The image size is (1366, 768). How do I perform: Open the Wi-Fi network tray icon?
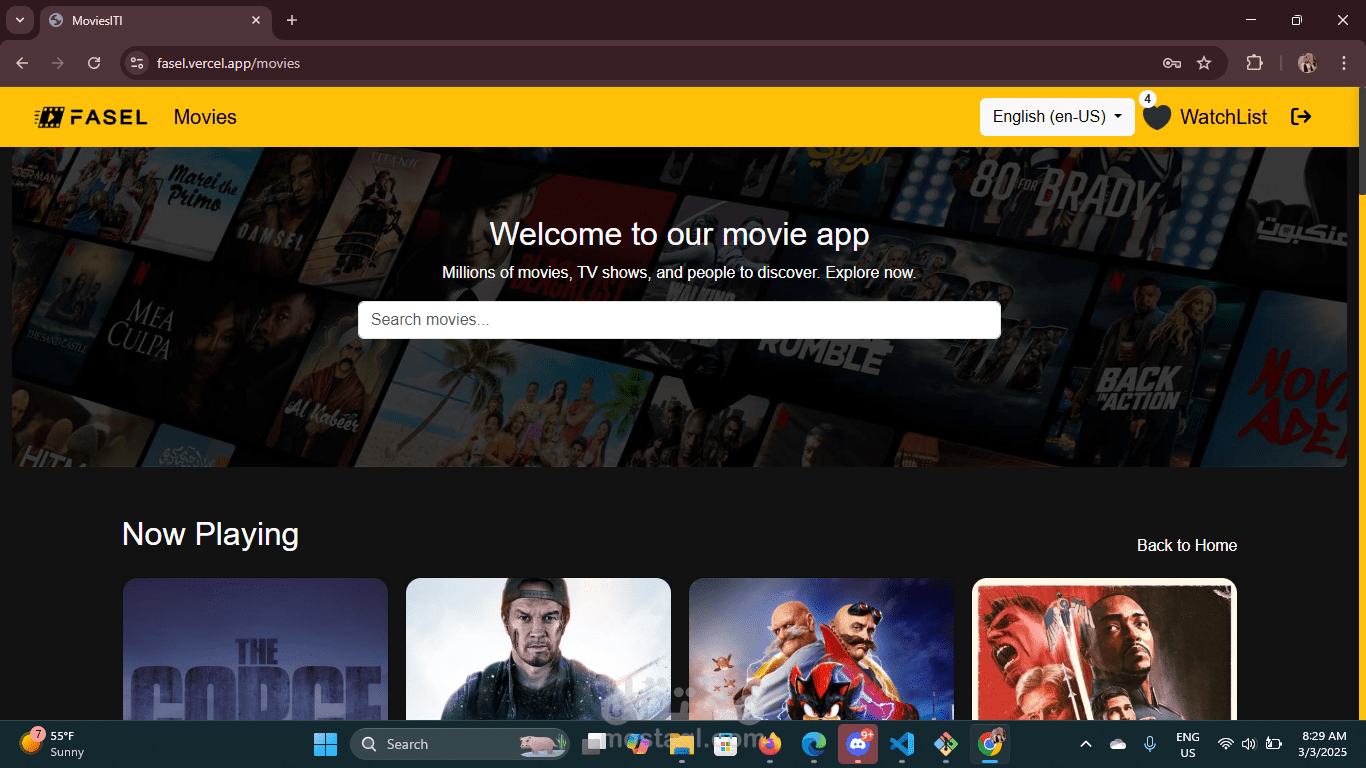coord(1225,744)
